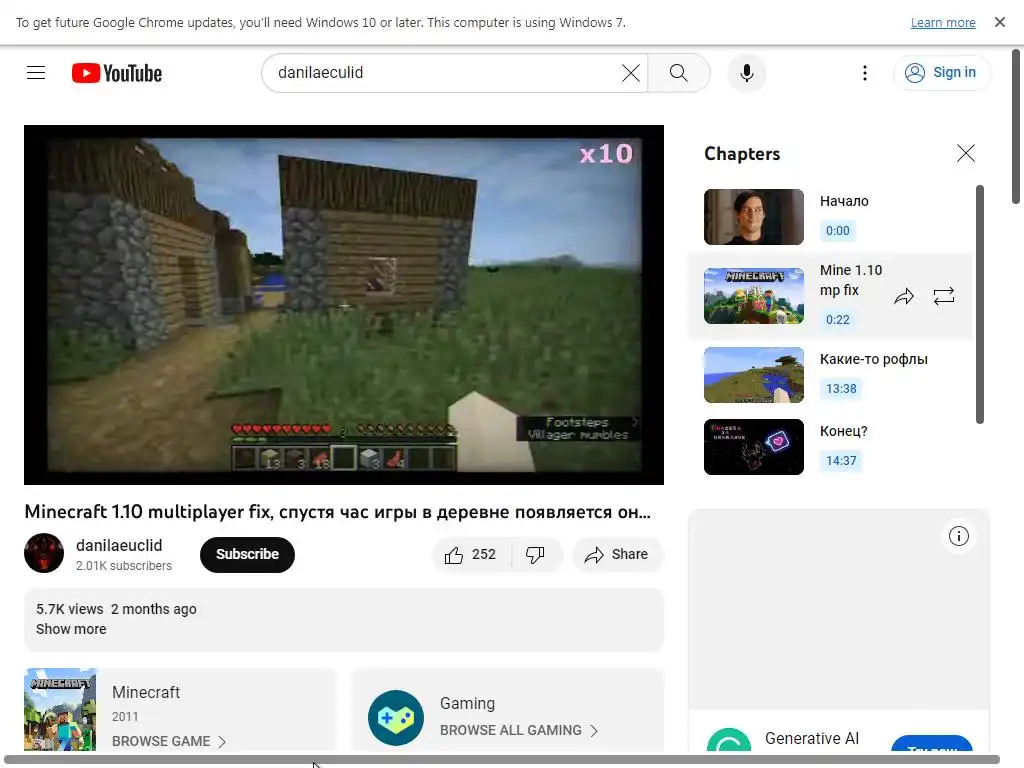
Task: Run search with the magnifier button
Action: [679, 72]
